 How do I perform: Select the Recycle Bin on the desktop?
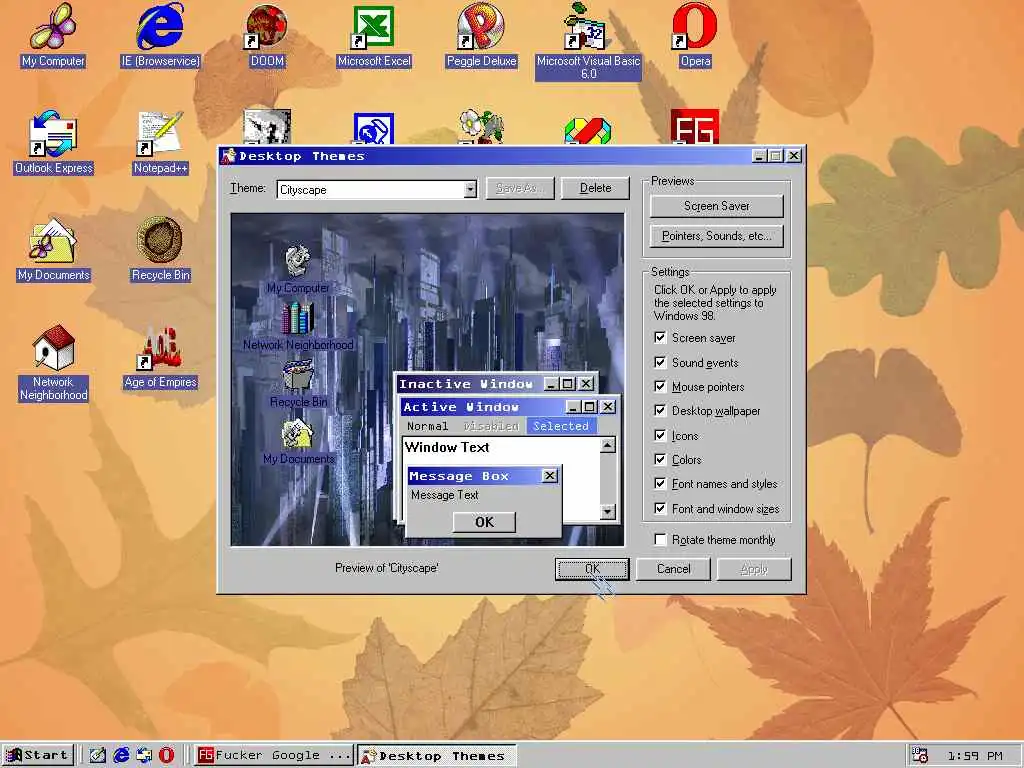(x=160, y=250)
